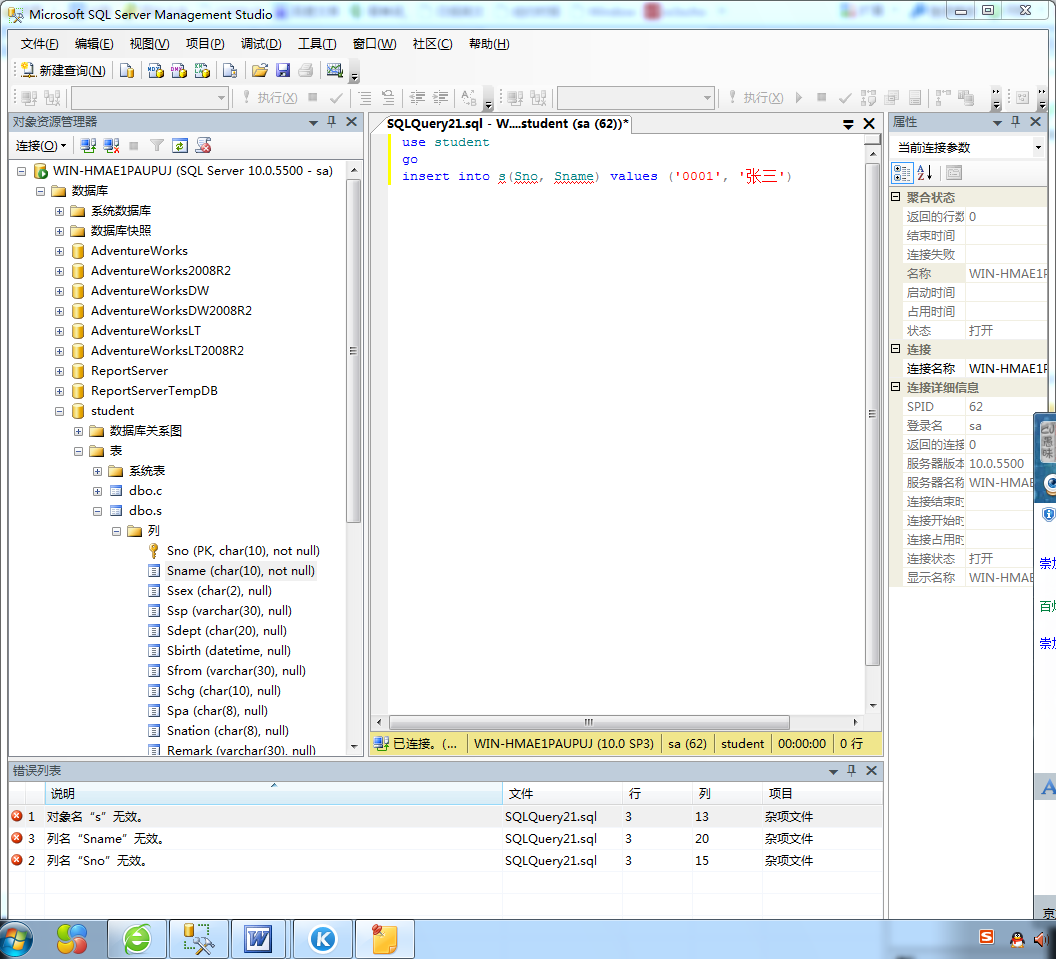
Task: Click the New Query (新建查询) toolbar button
Action: coord(63,71)
